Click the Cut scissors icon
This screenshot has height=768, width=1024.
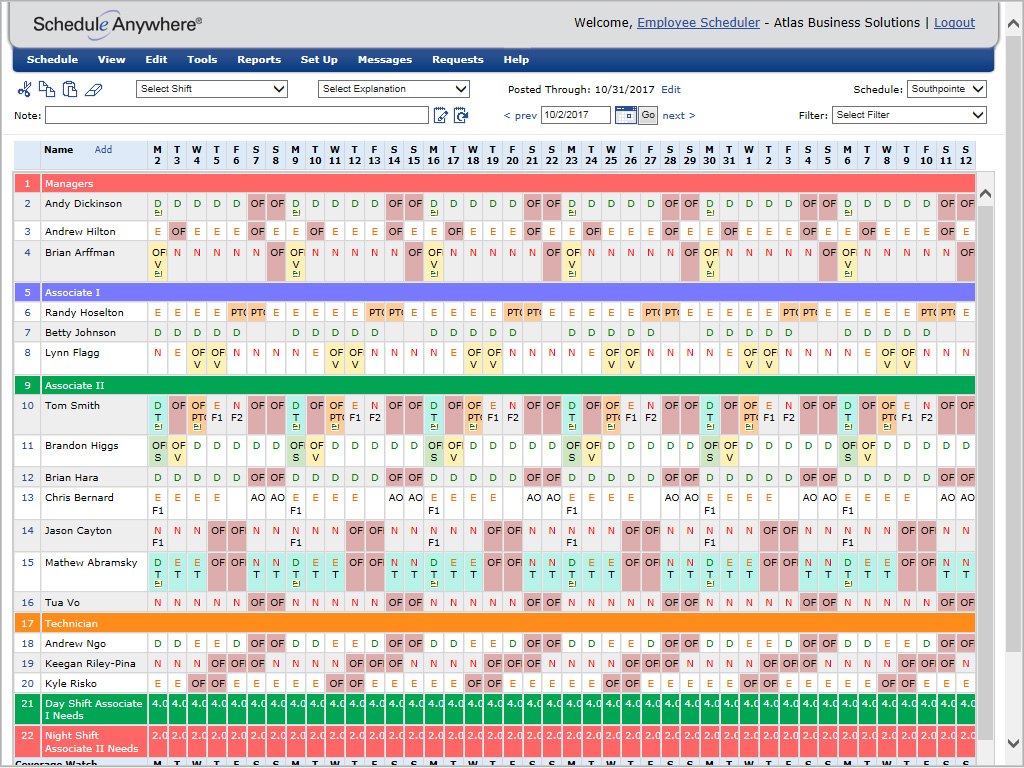[x=24, y=89]
